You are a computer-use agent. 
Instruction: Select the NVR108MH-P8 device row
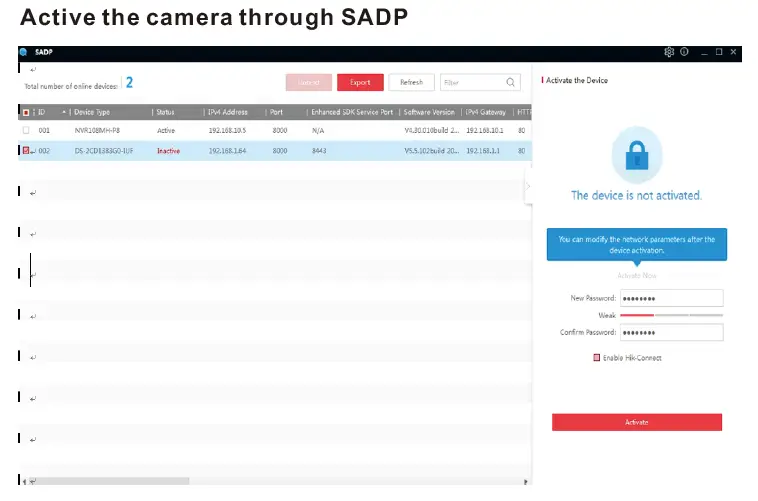(275, 131)
